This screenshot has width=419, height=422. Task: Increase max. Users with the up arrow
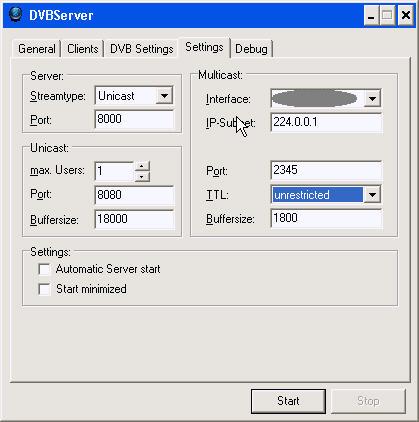point(142,166)
